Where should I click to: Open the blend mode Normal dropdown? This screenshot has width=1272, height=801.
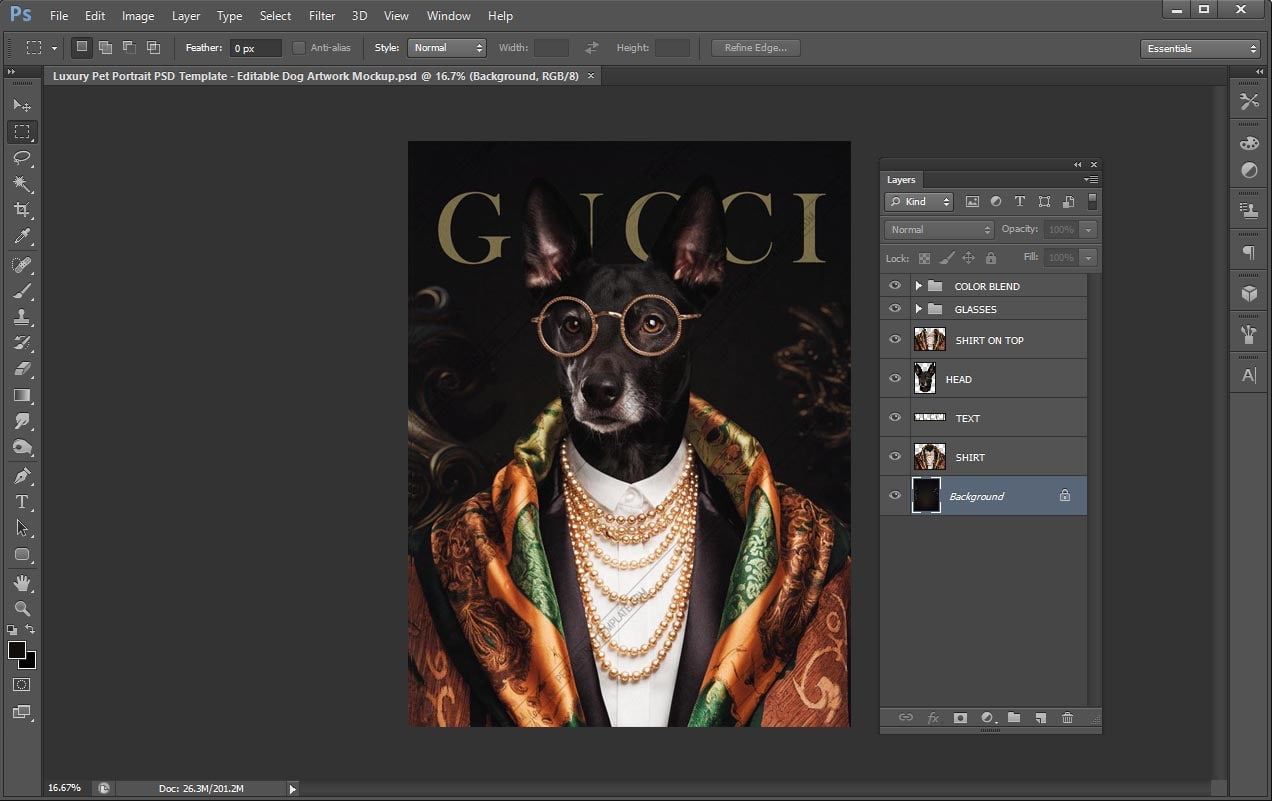pyautogui.click(x=939, y=229)
